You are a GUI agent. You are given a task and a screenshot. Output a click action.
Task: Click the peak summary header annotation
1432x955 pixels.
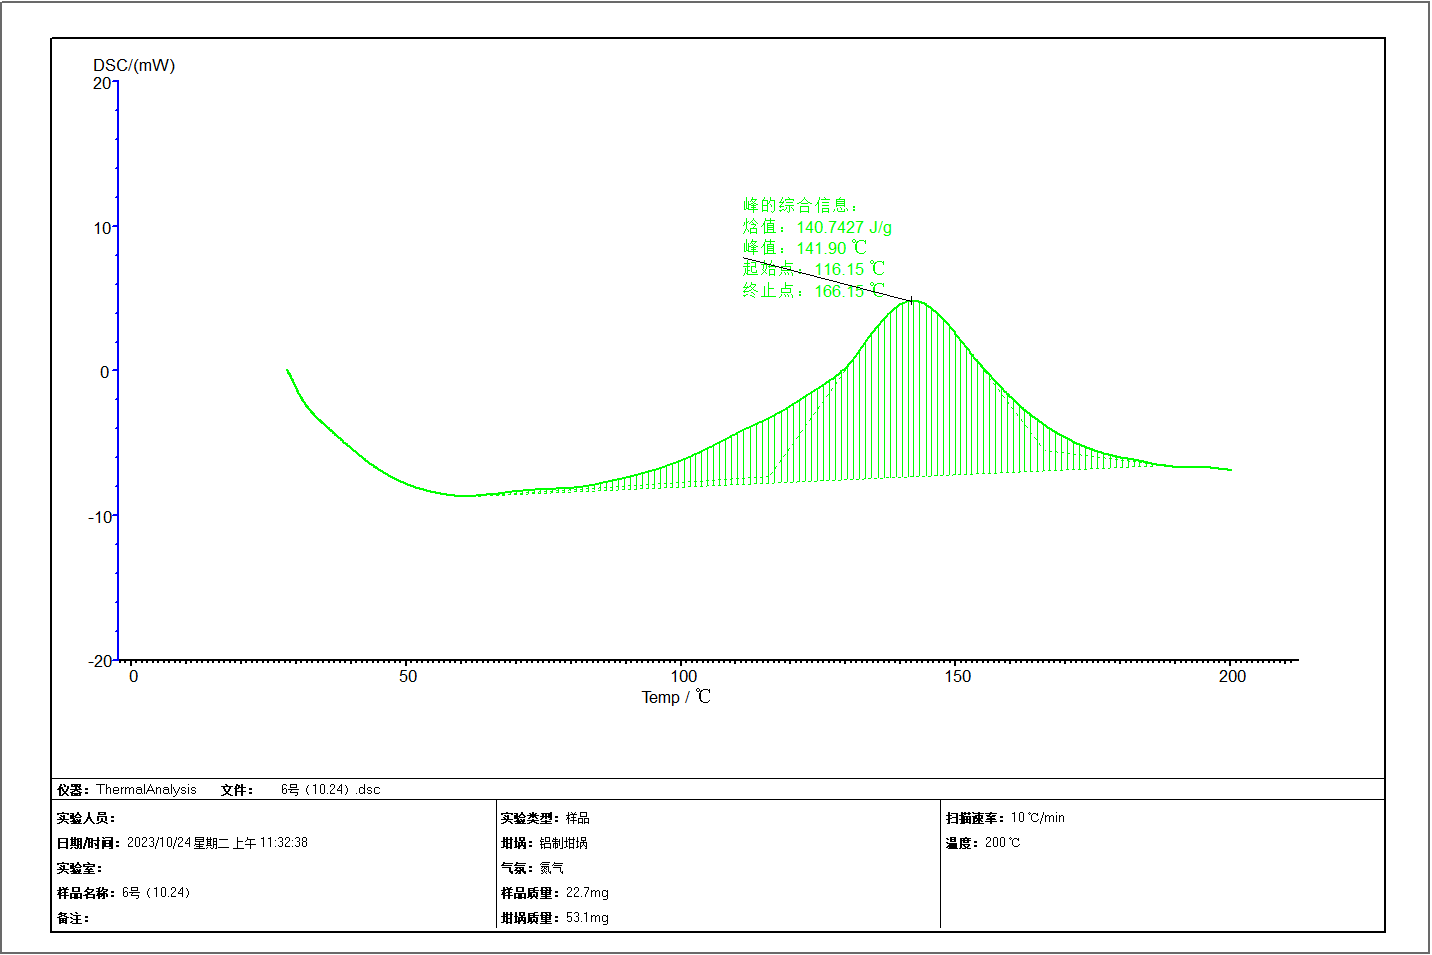coord(800,205)
